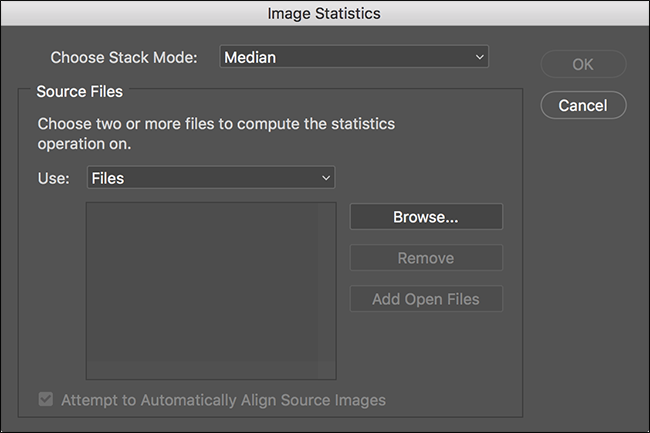
Task: Click the bottom edge of the file list box
Action: [210, 379]
